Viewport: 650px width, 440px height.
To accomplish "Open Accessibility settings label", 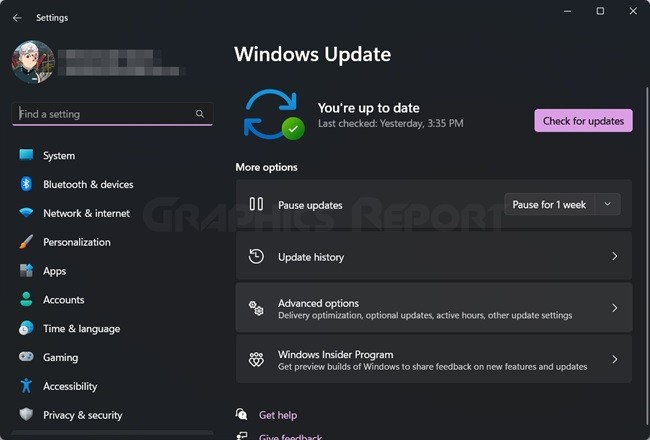I will point(70,387).
